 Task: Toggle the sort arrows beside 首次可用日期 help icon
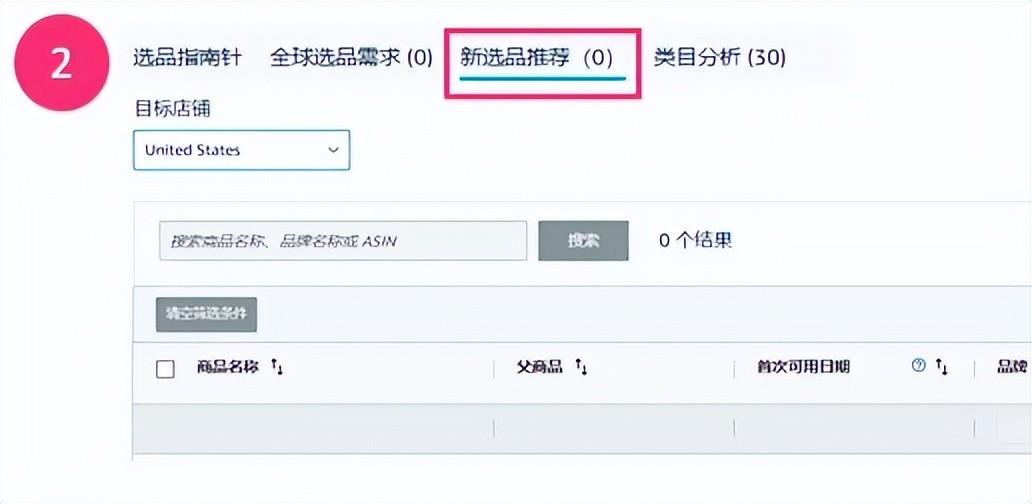coord(941,367)
